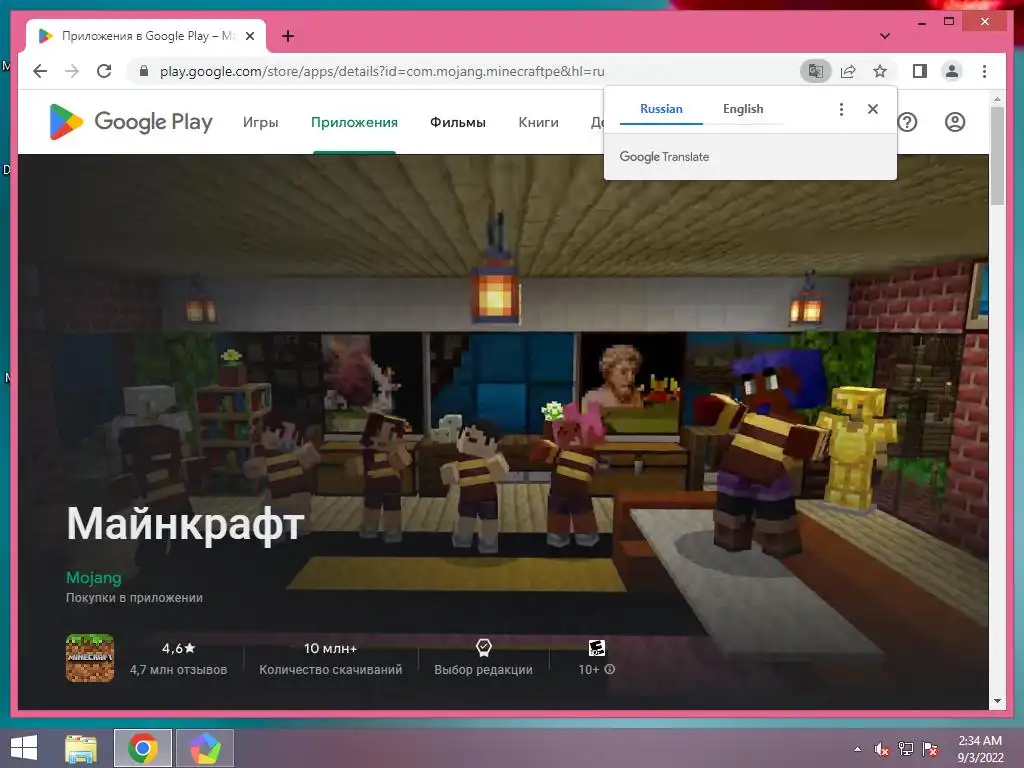Bookmark this page with the star icon
The height and width of the screenshot is (768, 1024).
880,71
